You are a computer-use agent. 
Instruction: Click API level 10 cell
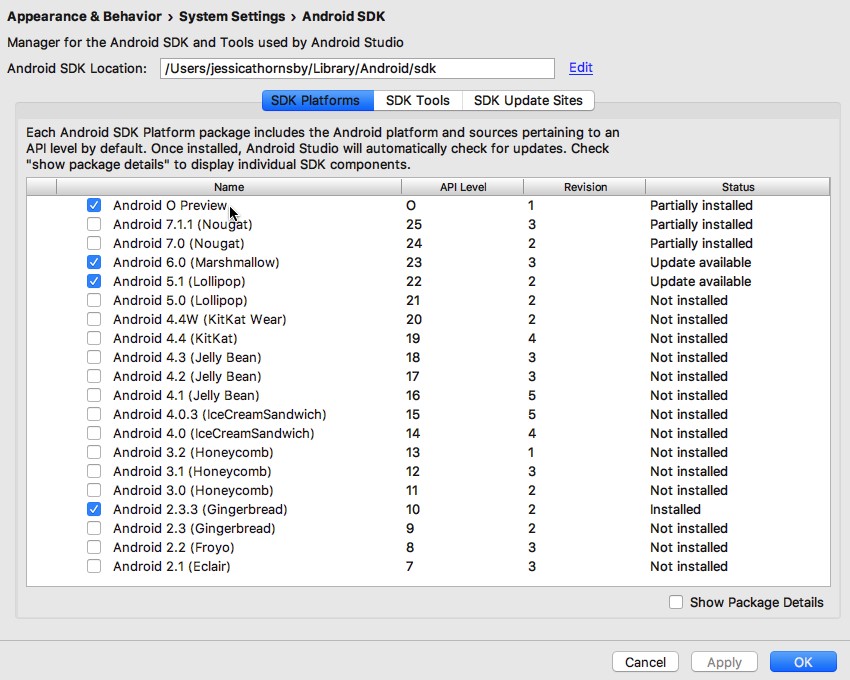pos(413,509)
